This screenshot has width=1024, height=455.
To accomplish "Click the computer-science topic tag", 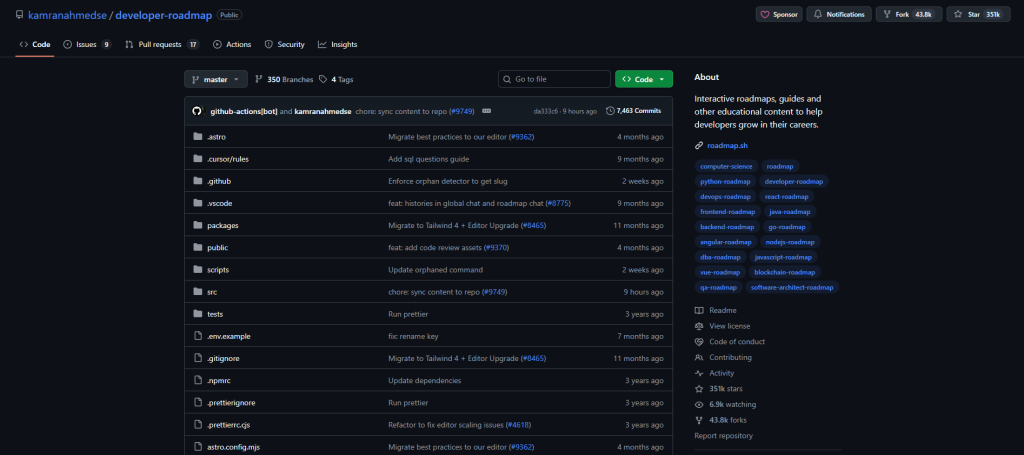I will pyautogui.click(x=726, y=166).
